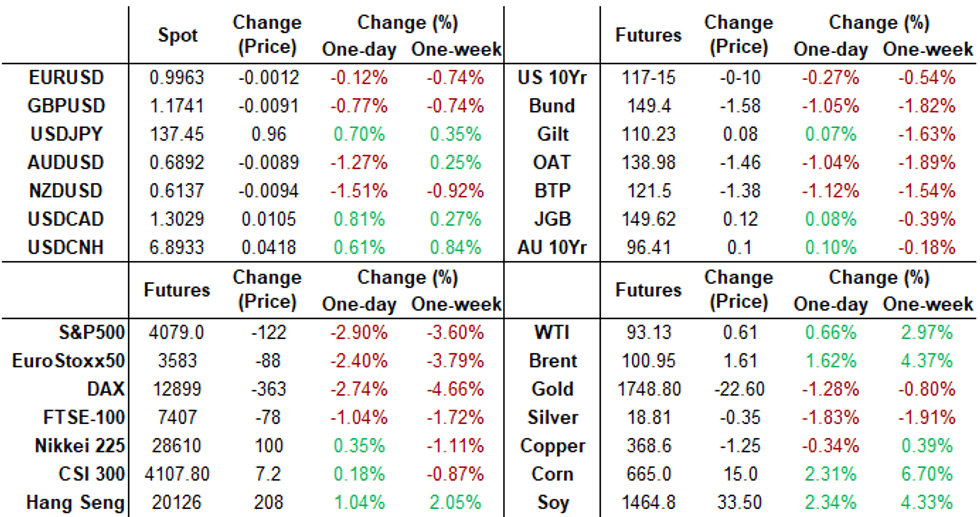The image size is (980, 517).
Task: Click the USDJPY one-day change 0.70%
Action: (359, 133)
